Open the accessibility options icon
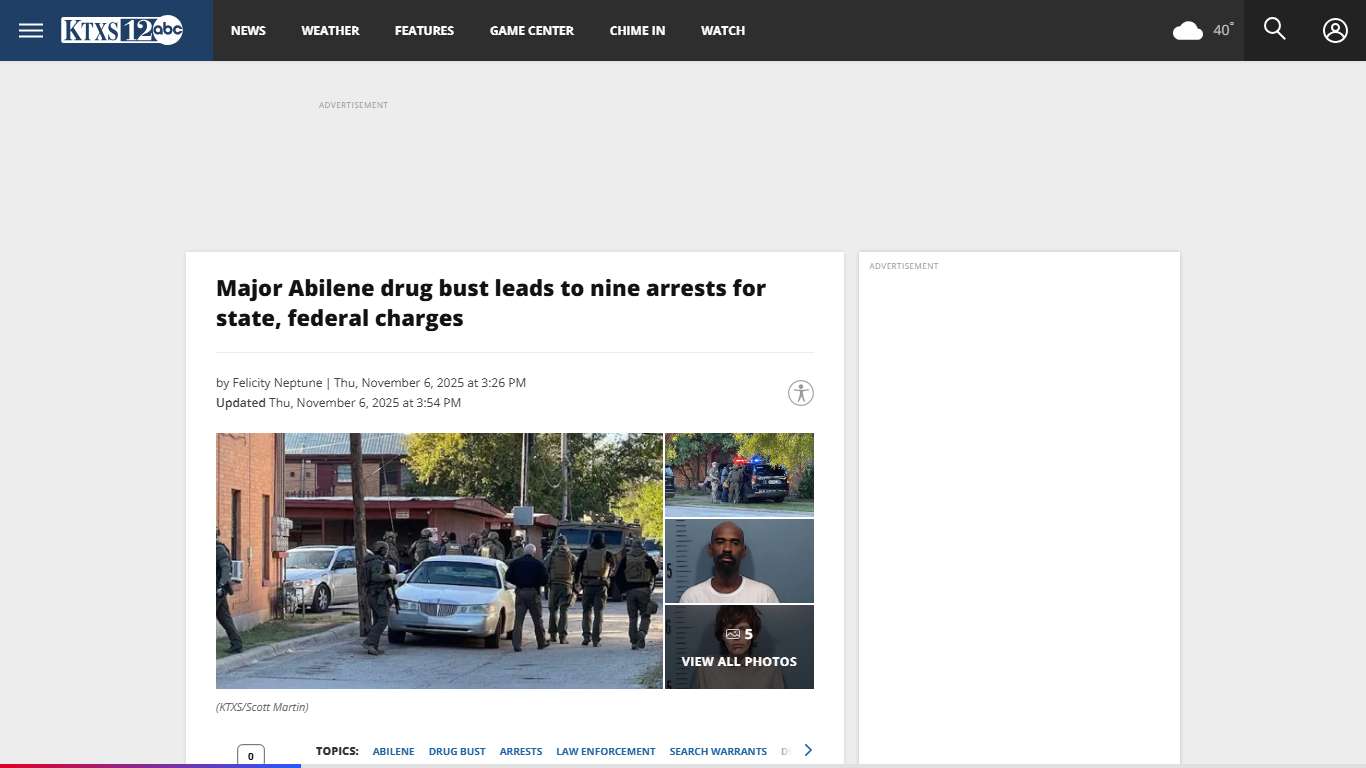This screenshot has height=768, width=1366. click(800, 393)
